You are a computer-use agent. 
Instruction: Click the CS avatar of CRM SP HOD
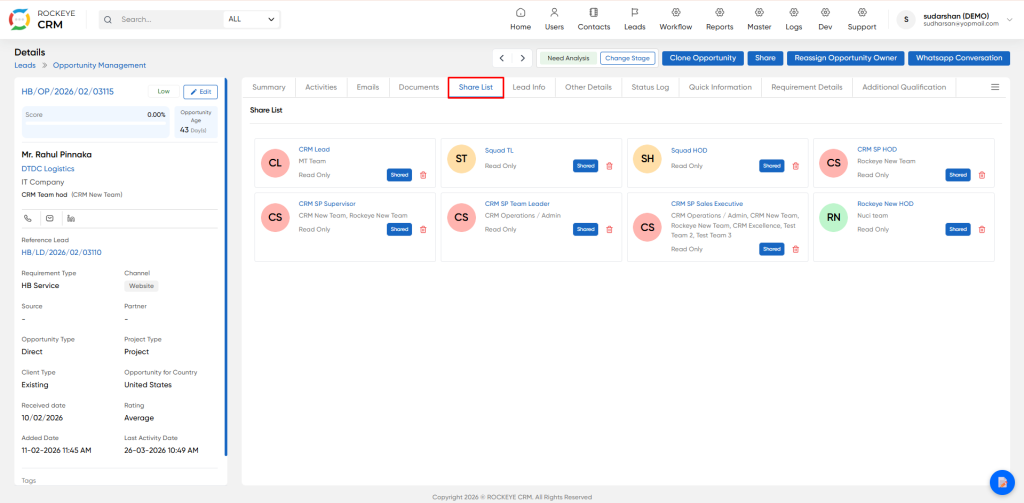pos(833,163)
